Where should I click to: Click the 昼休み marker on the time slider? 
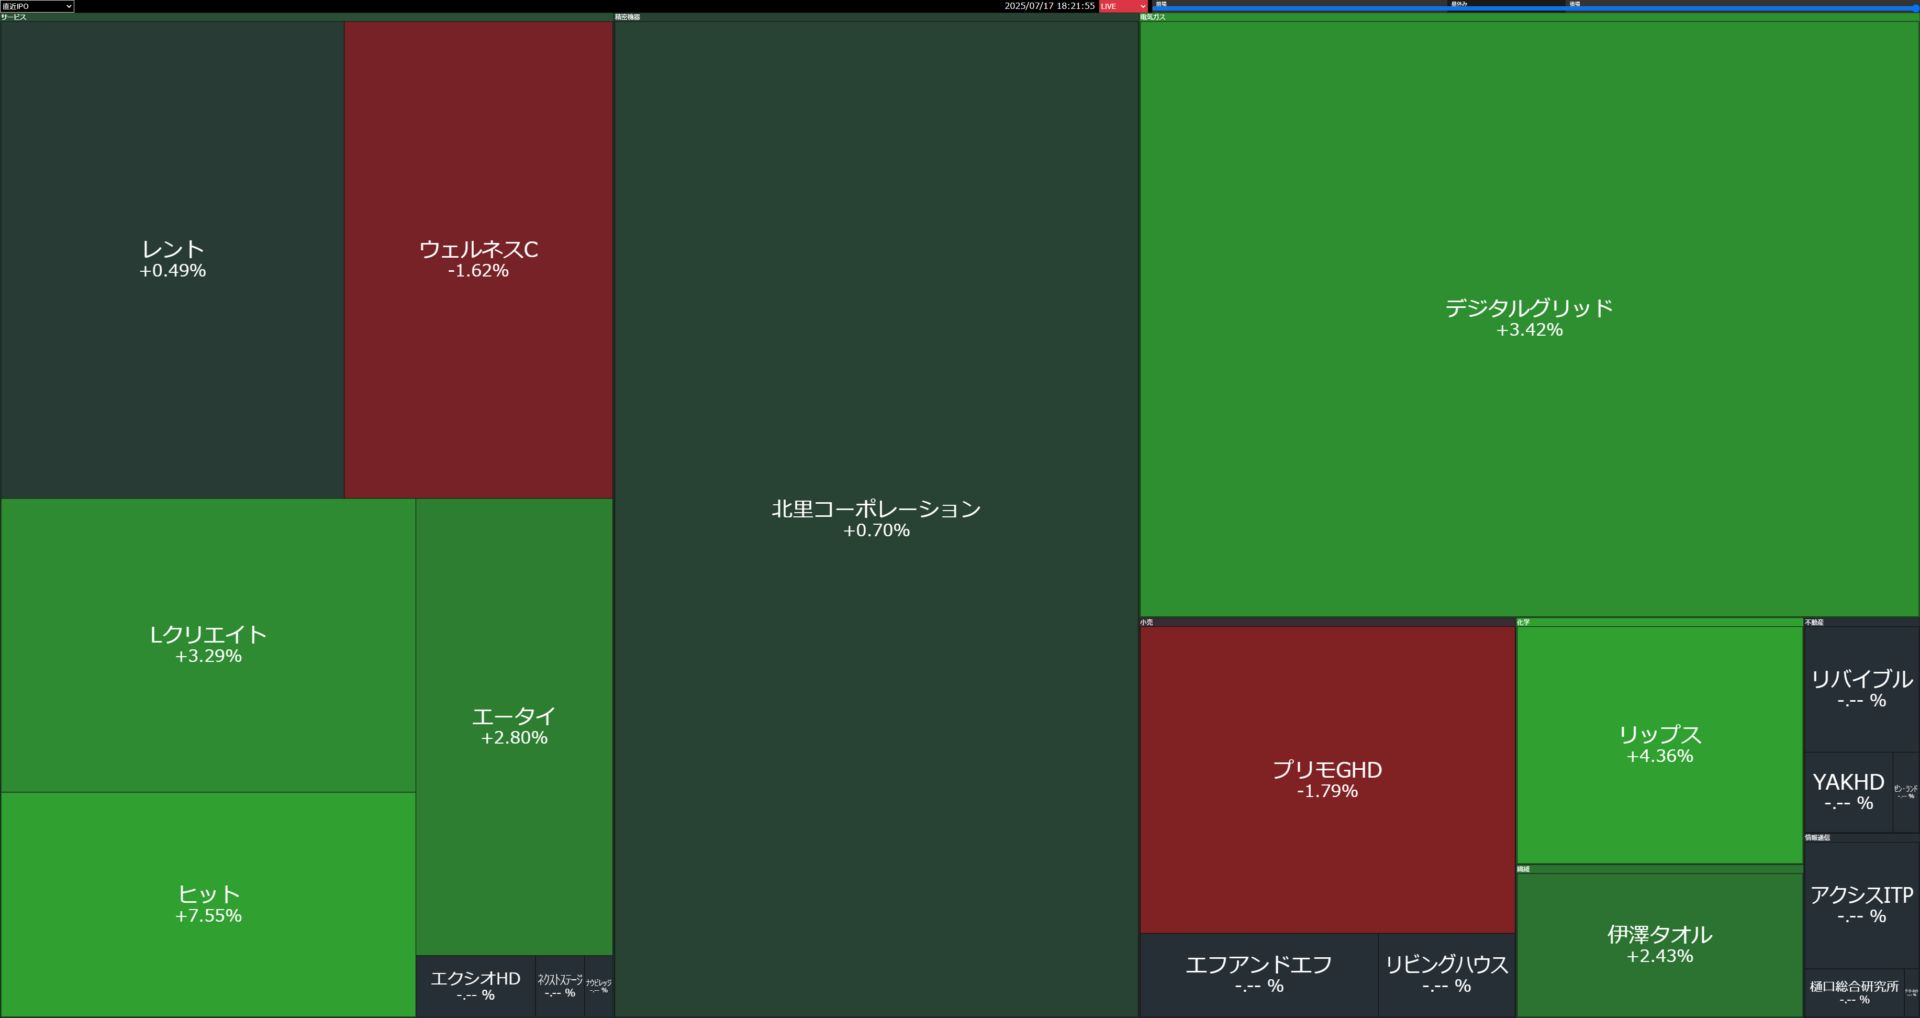click(x=1459, y=4)
